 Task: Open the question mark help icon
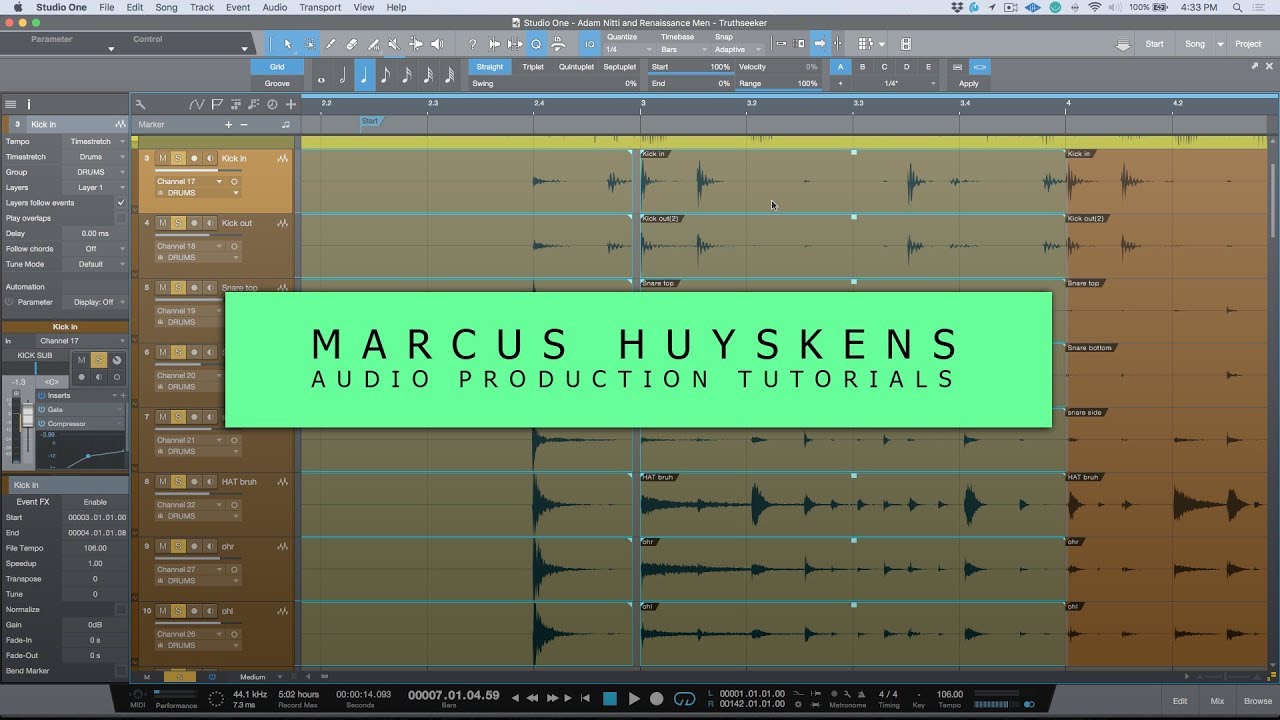pyautogui.click(x=472, y=44)
